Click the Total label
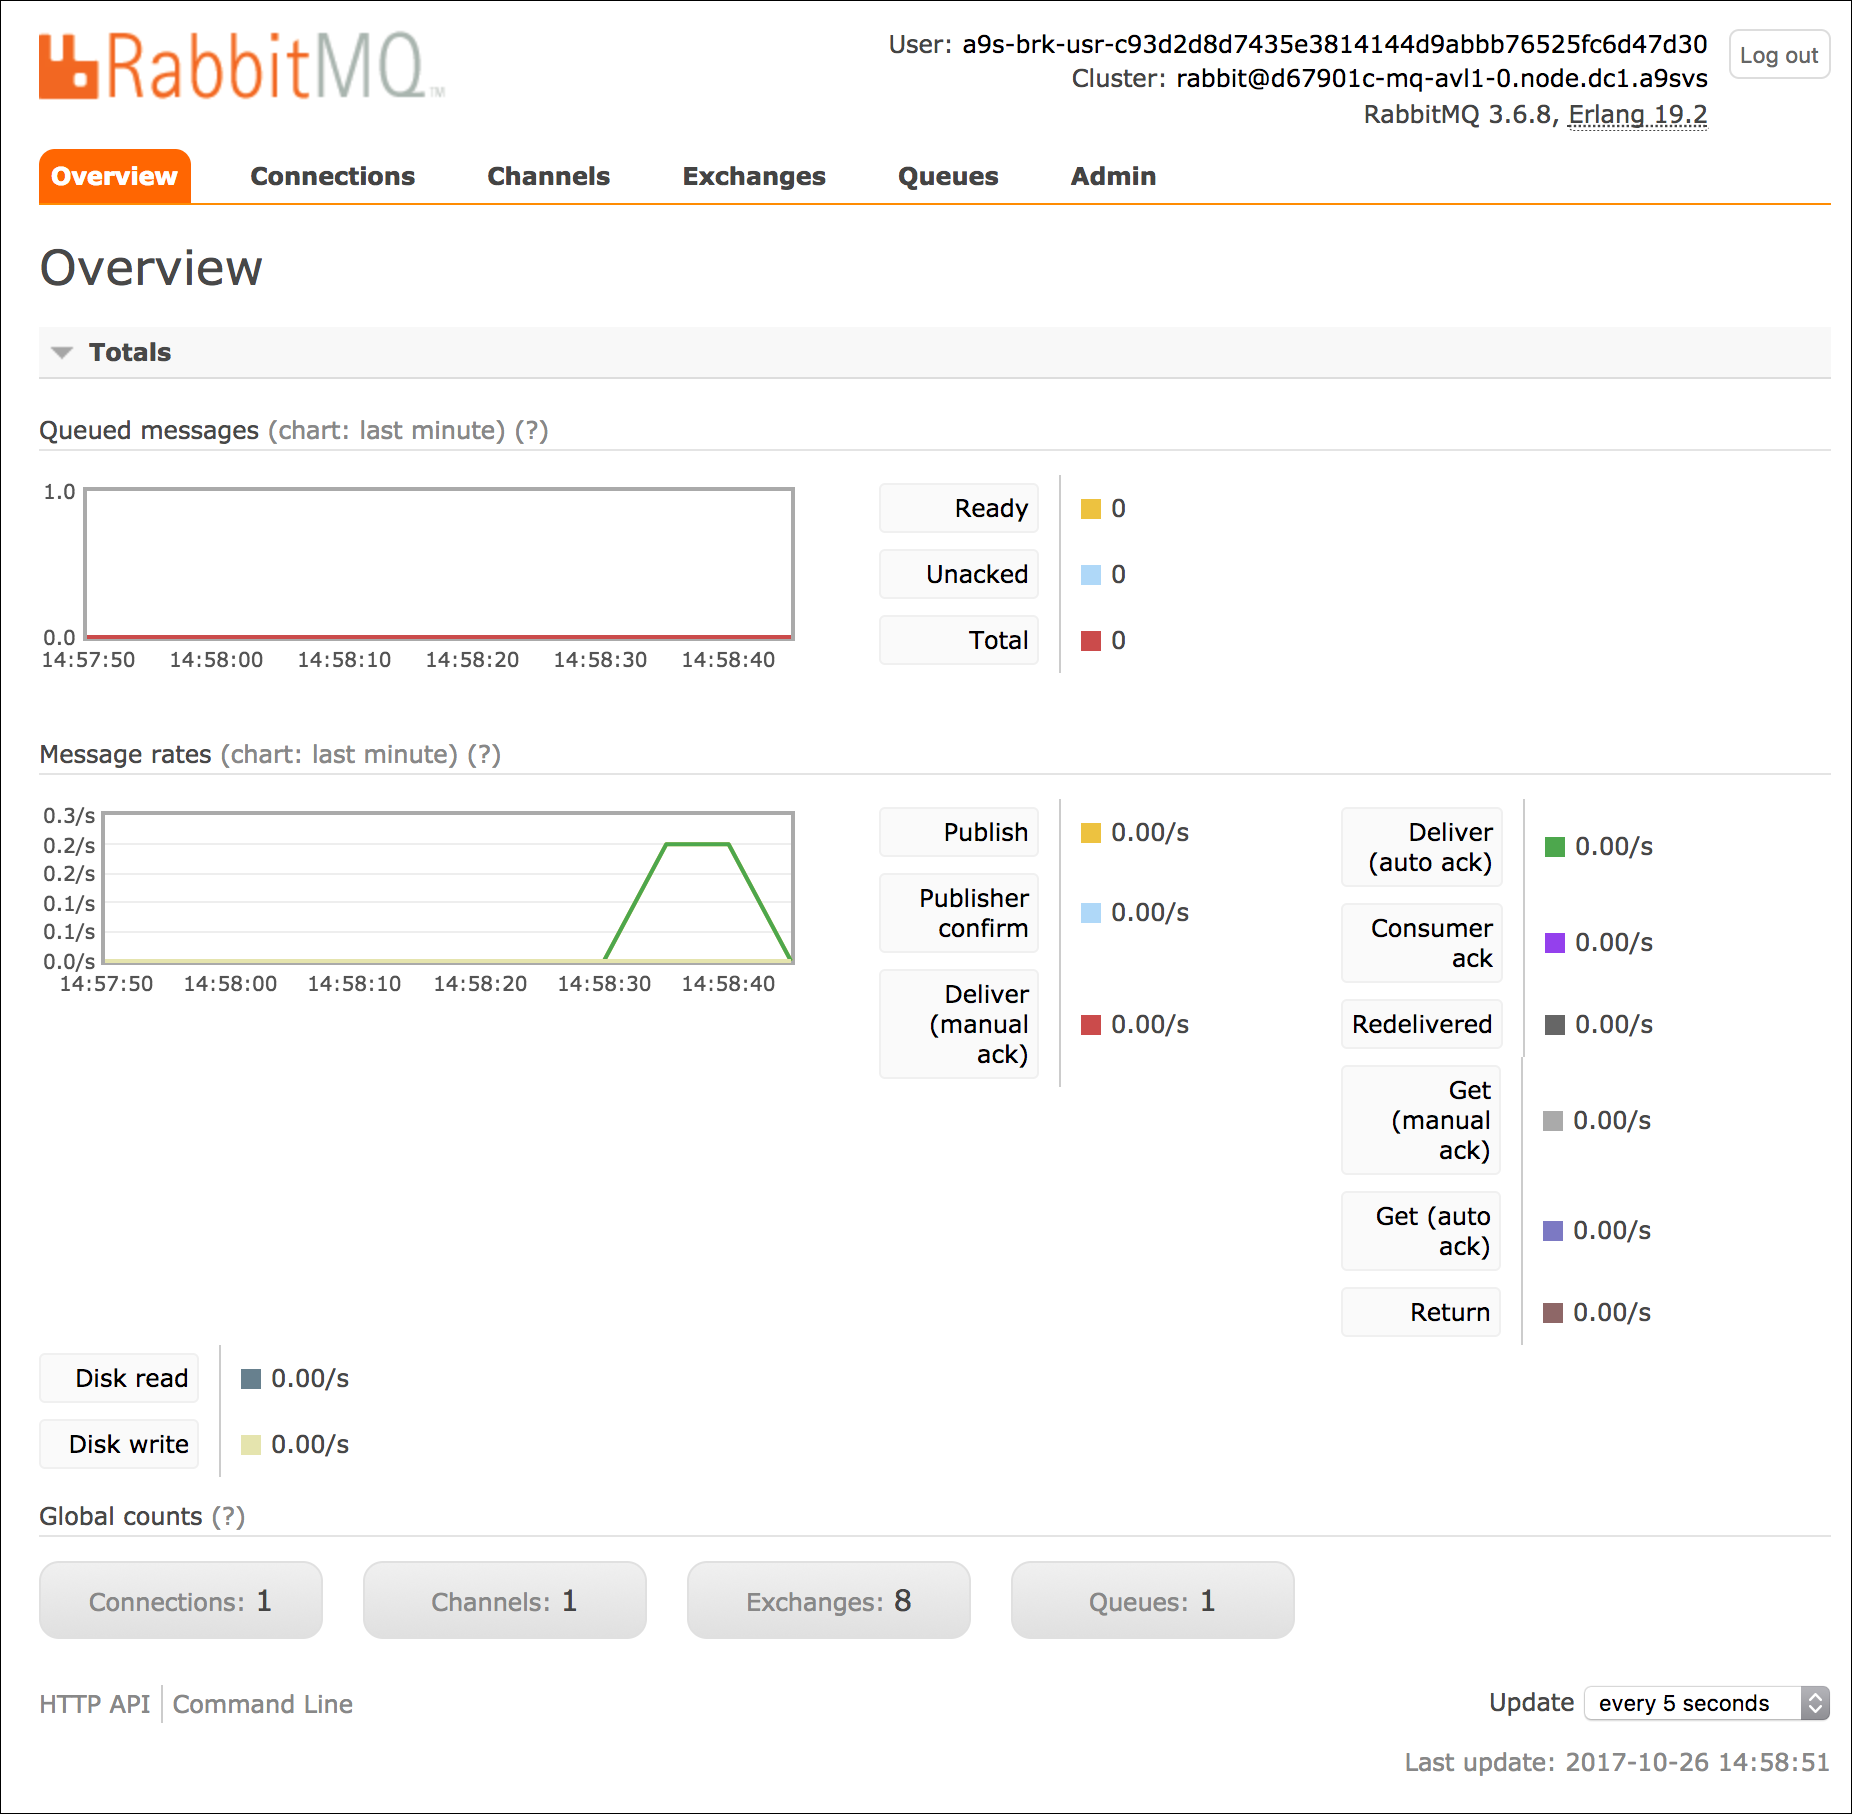The width and height of the screenshot is (1852, 1814). click(x=959, y=640)
